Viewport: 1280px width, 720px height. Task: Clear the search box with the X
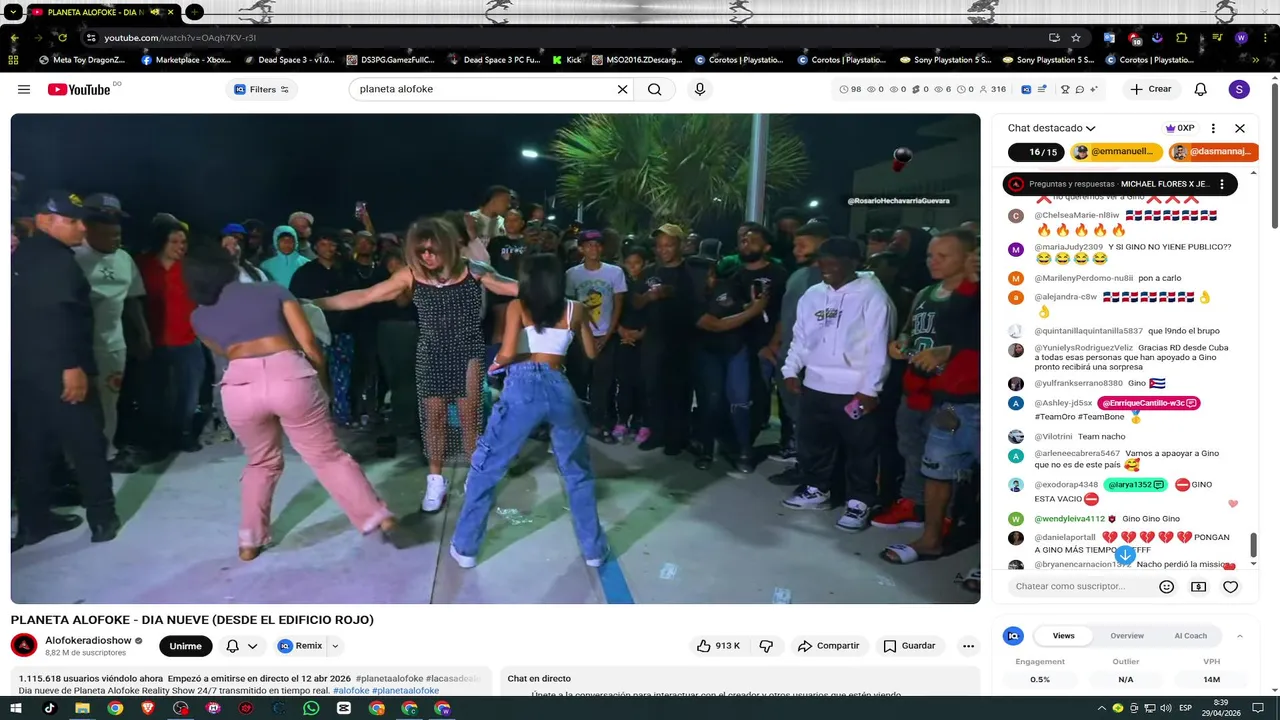[622, 89]
